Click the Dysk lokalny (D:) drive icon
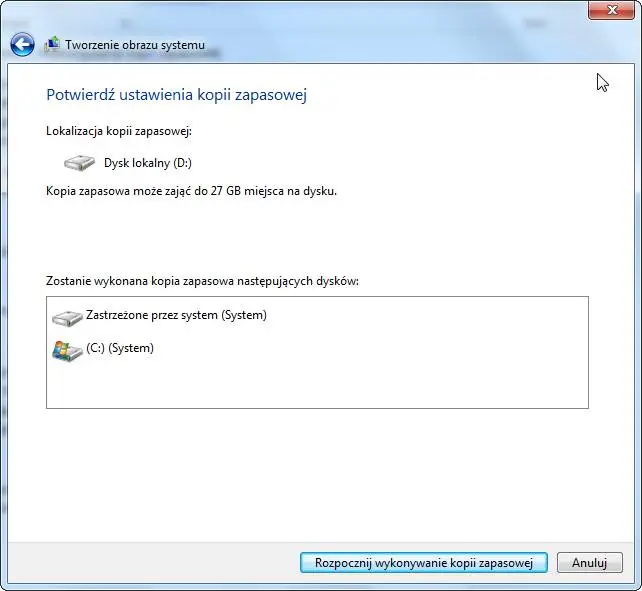The image size is (642, 591). [x=79, y=162]
